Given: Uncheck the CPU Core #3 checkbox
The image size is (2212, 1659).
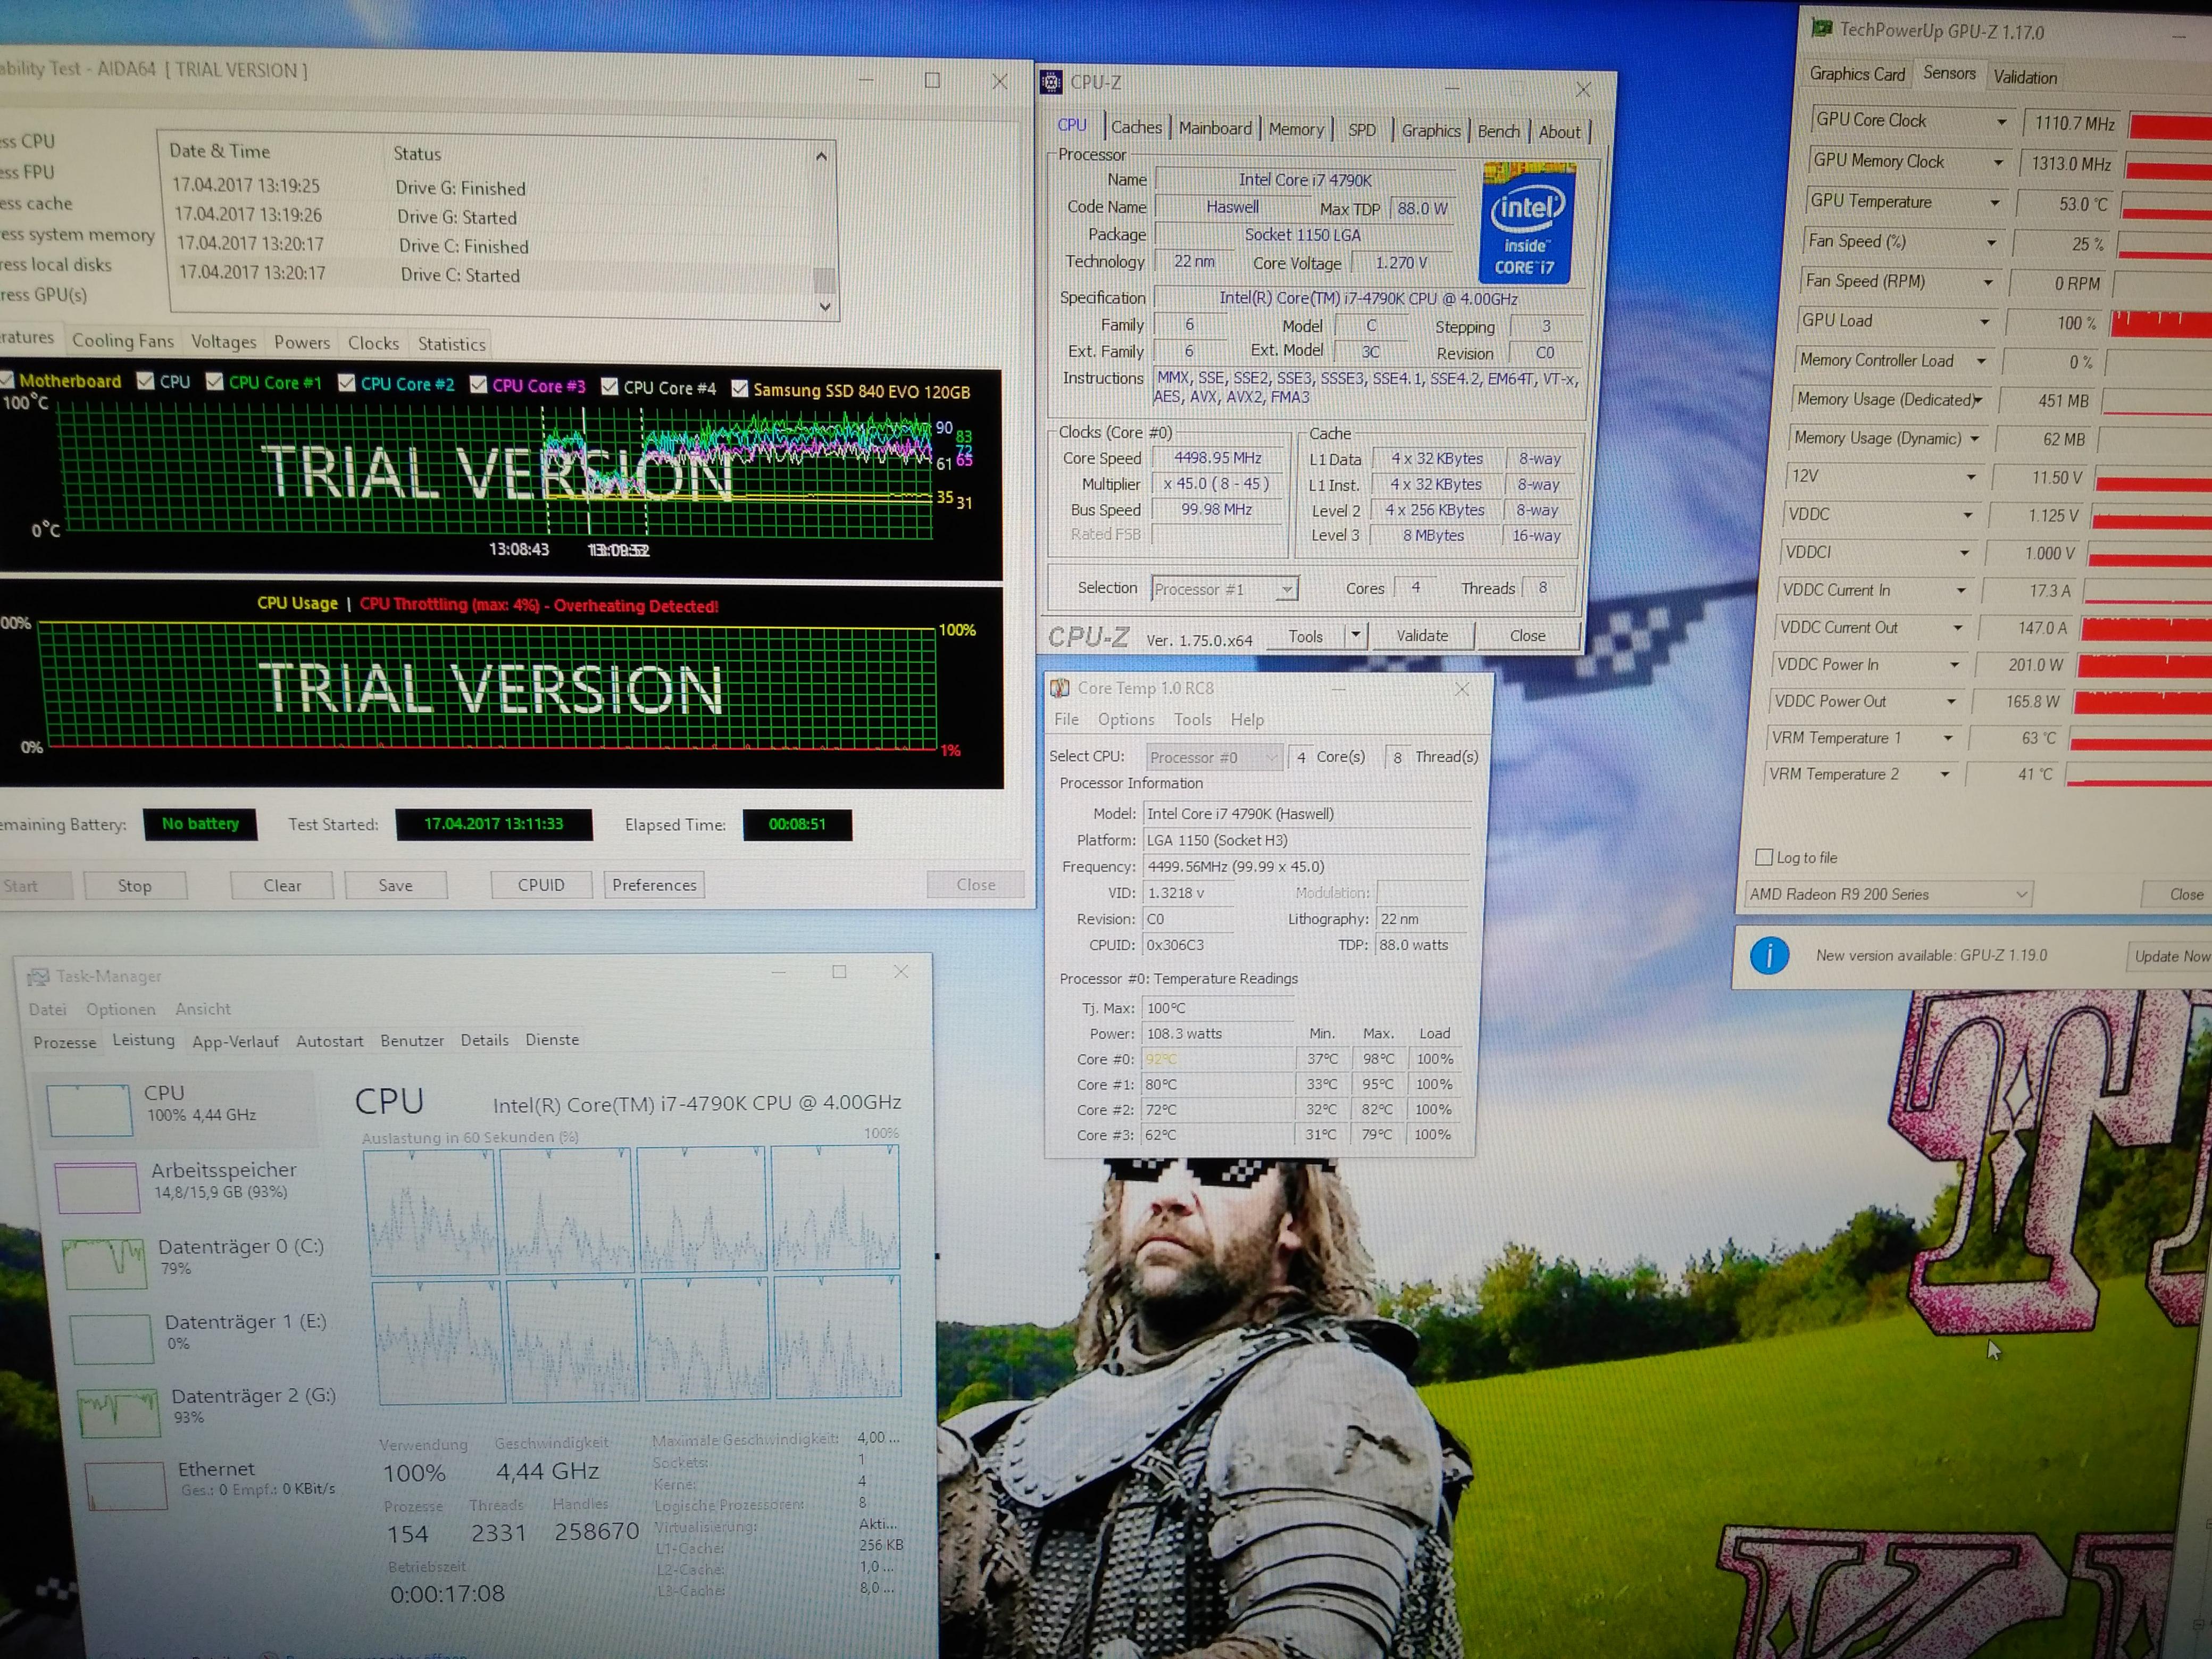Looking at the screenshot, I should pyautogui.click(x=478, y=385).
